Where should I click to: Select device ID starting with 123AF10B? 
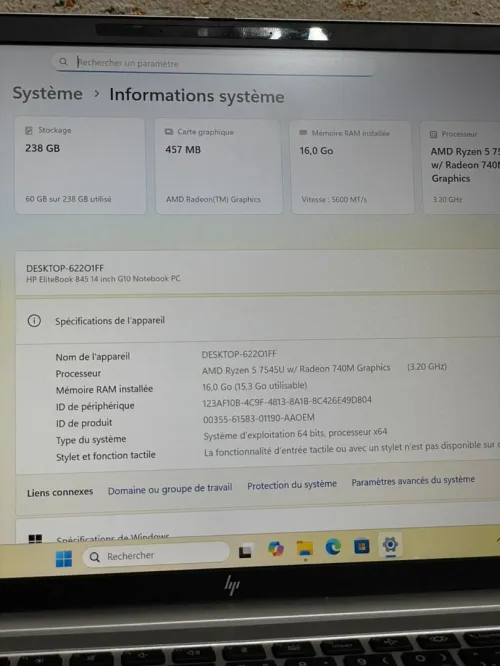click(x=287, y=401)
